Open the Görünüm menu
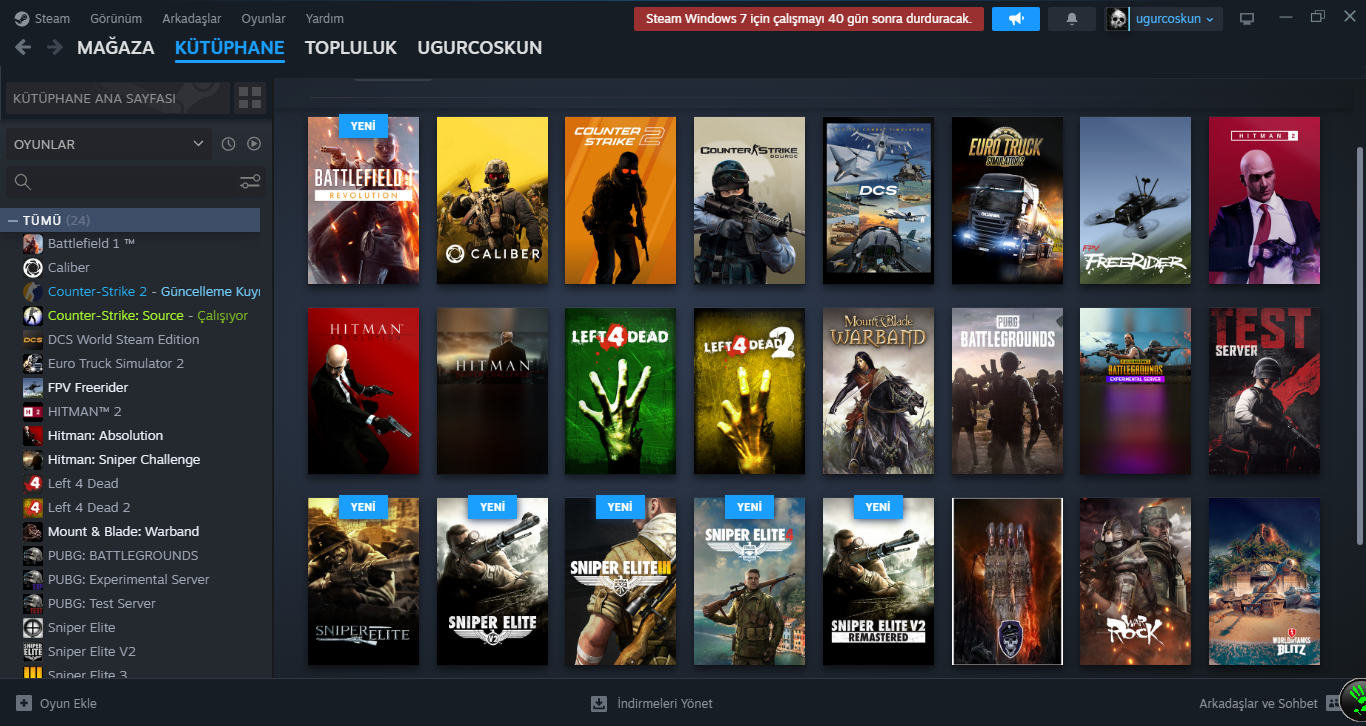Image resolution: width=1366 pixels, height=726 pixels. [x=116, y=19]
